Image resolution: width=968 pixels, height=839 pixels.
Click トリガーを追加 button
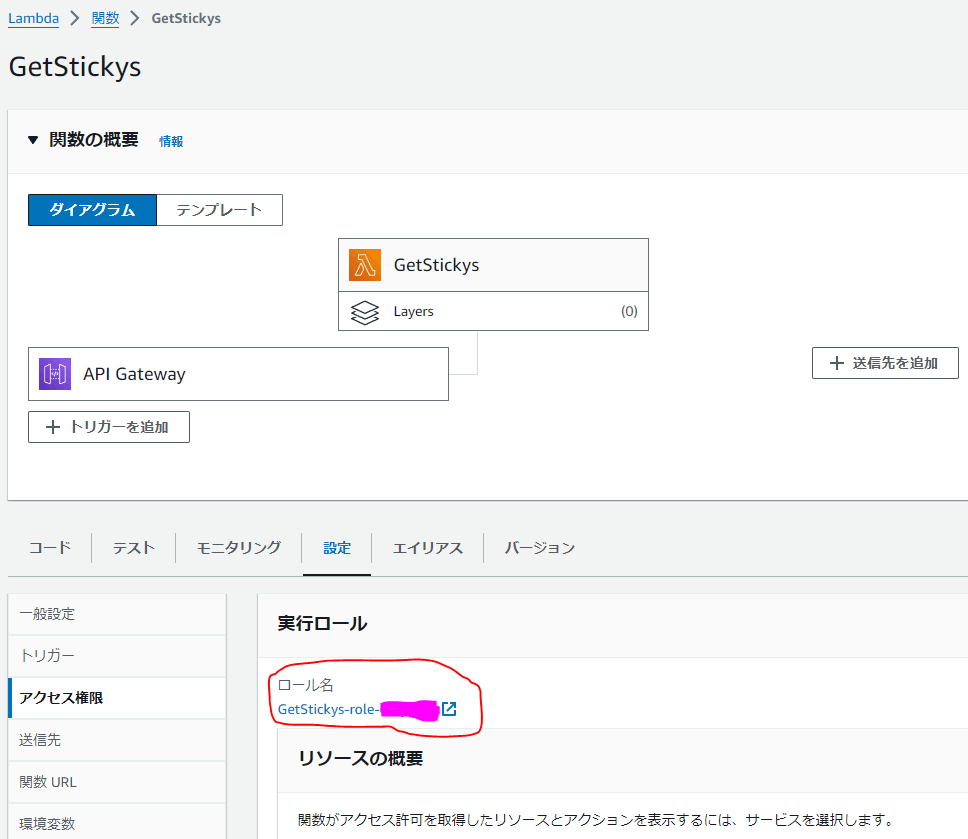click(x=109, y=427)
